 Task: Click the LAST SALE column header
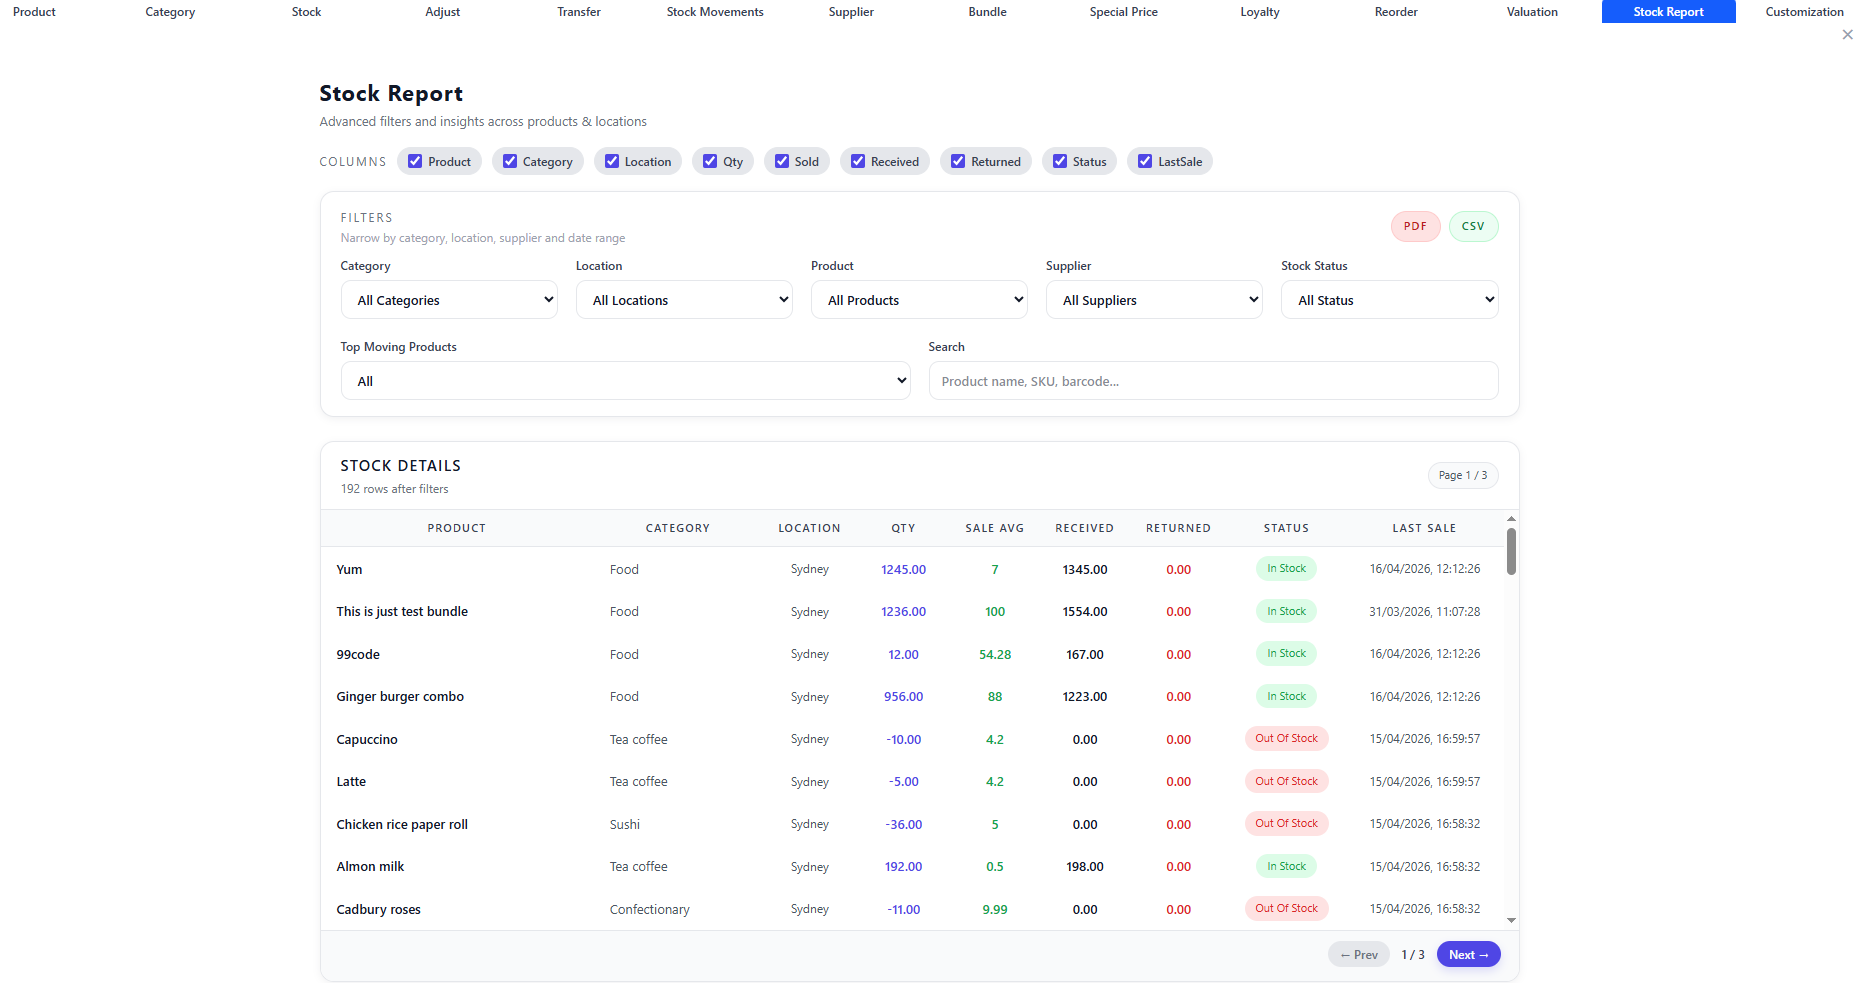coord(1424,528)
